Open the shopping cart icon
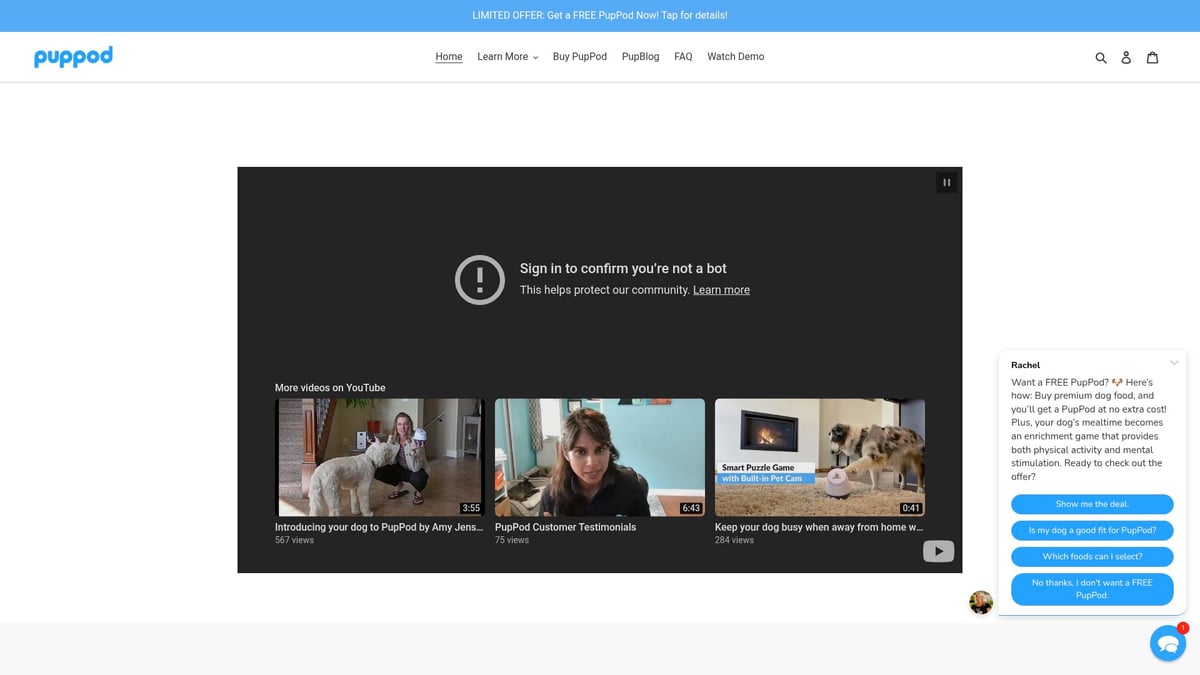 [1152, 58]
